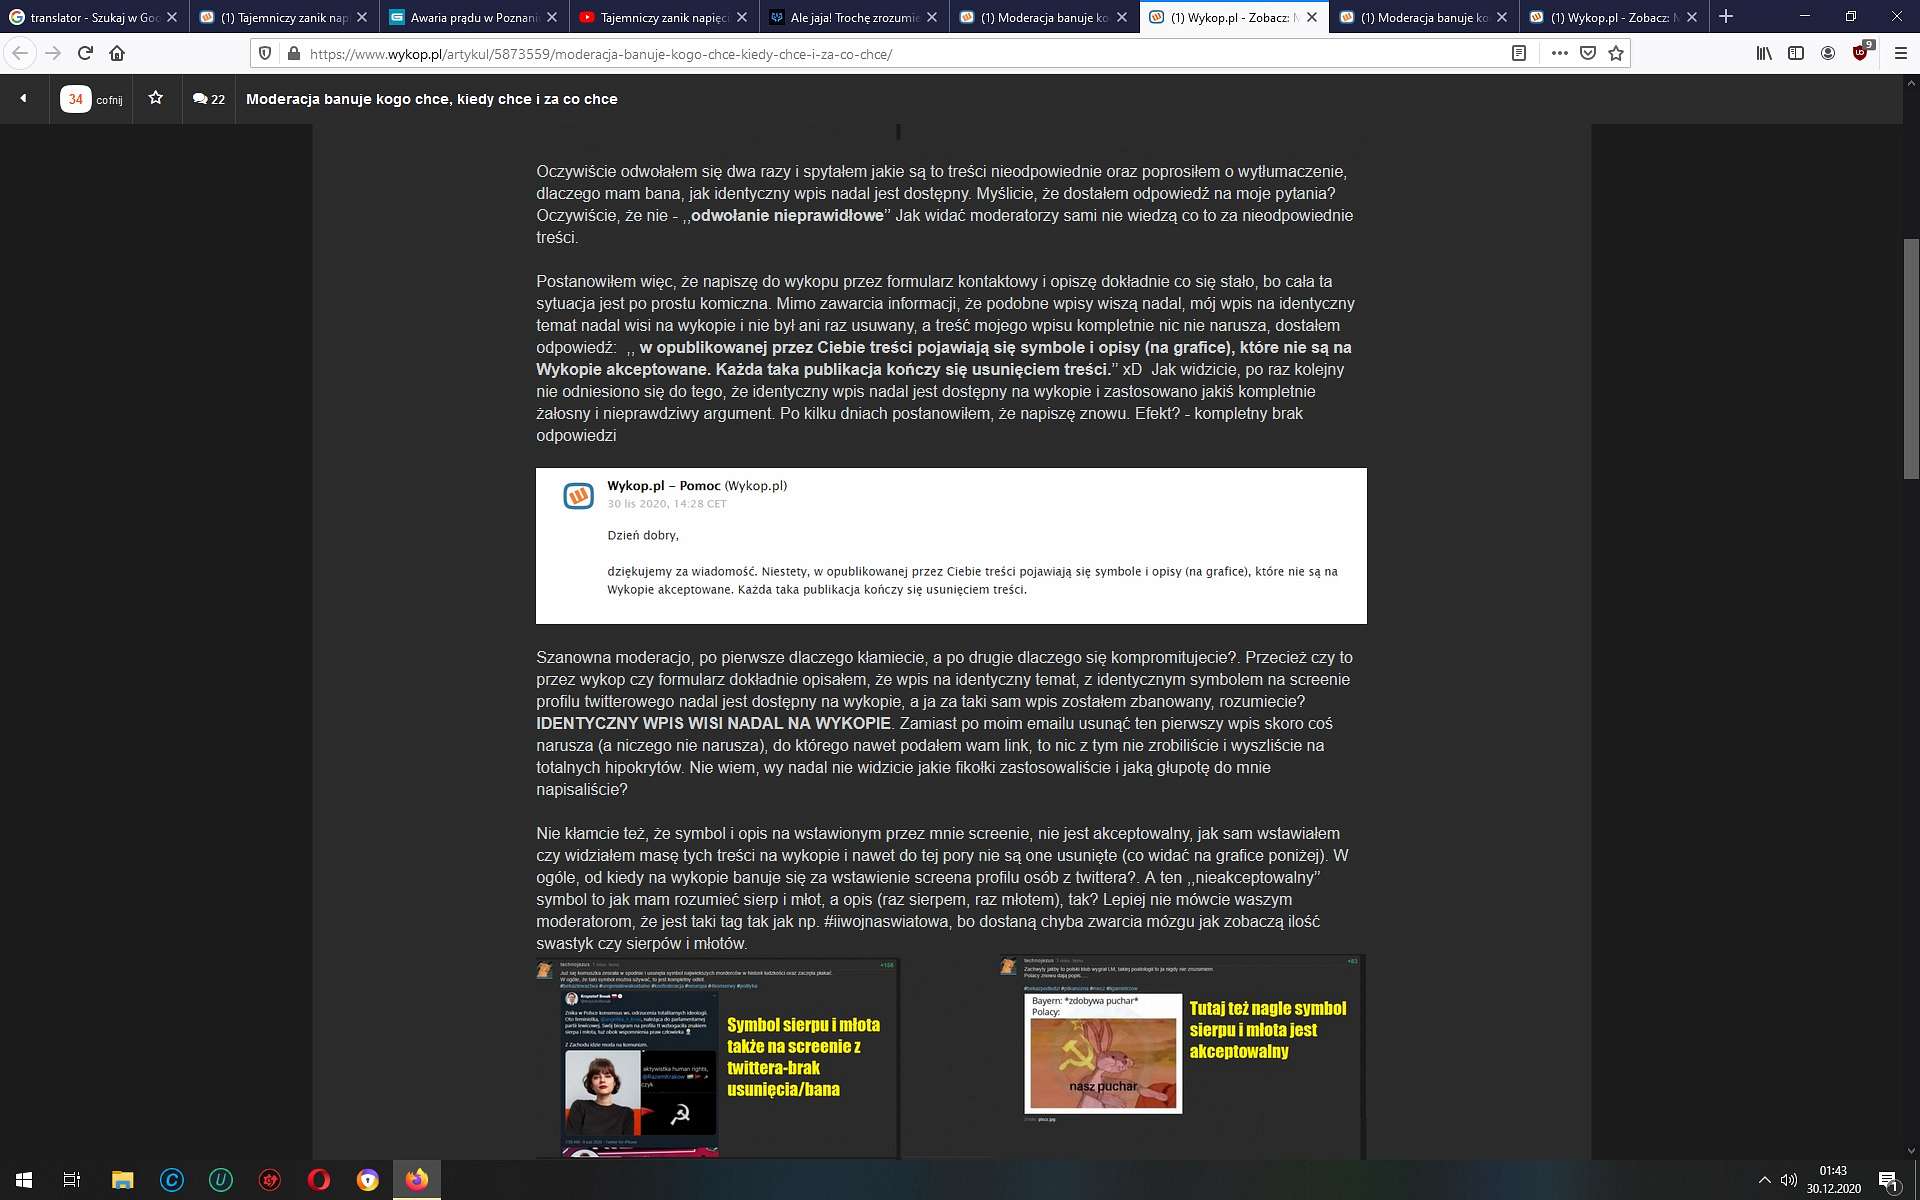Open Firefox account icon
The width and height of the screenshot is (1920, 1200).
pyautogui.click(x=1828, y=53)
